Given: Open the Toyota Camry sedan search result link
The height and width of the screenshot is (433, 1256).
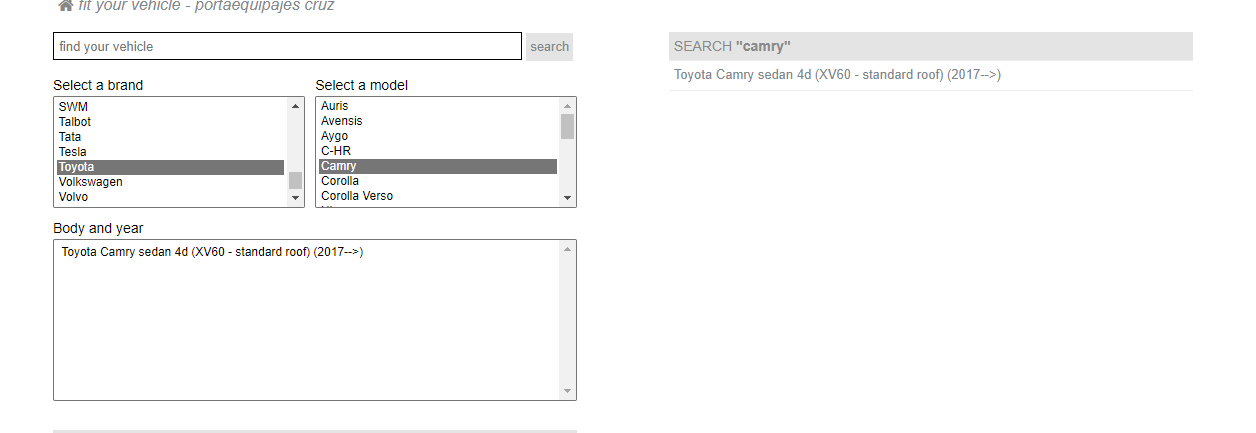Looking at the screenshot, I should coord(837,75).
